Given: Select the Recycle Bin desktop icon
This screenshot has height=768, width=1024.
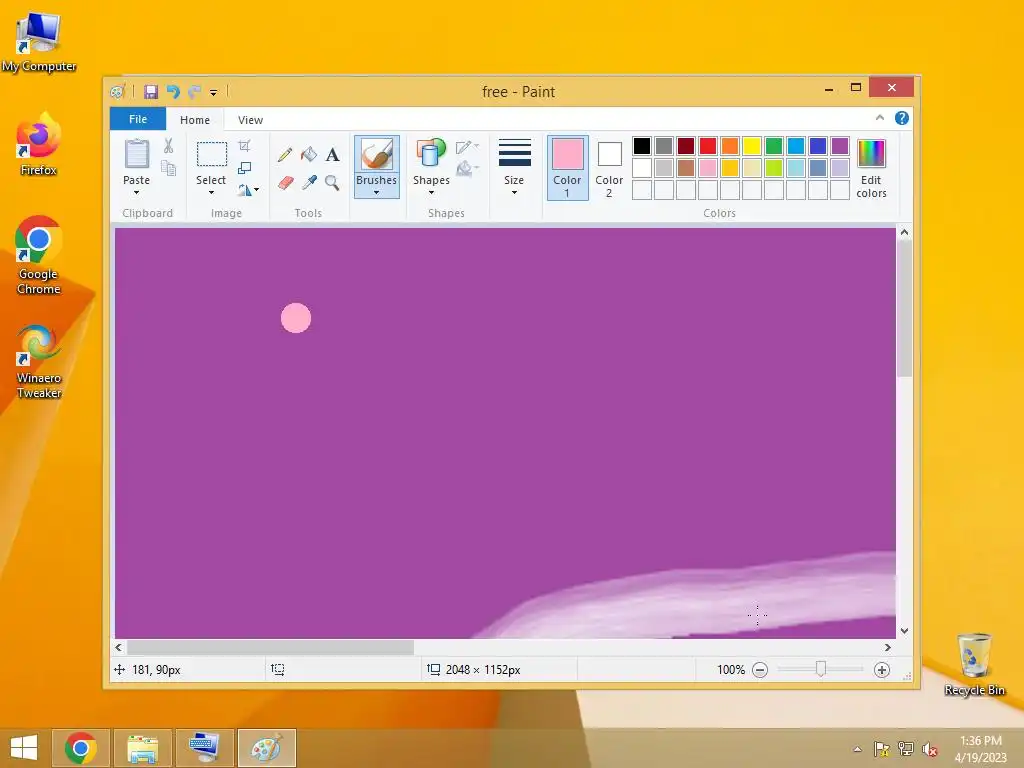Looking at the screenshot, I should (974, 664).
